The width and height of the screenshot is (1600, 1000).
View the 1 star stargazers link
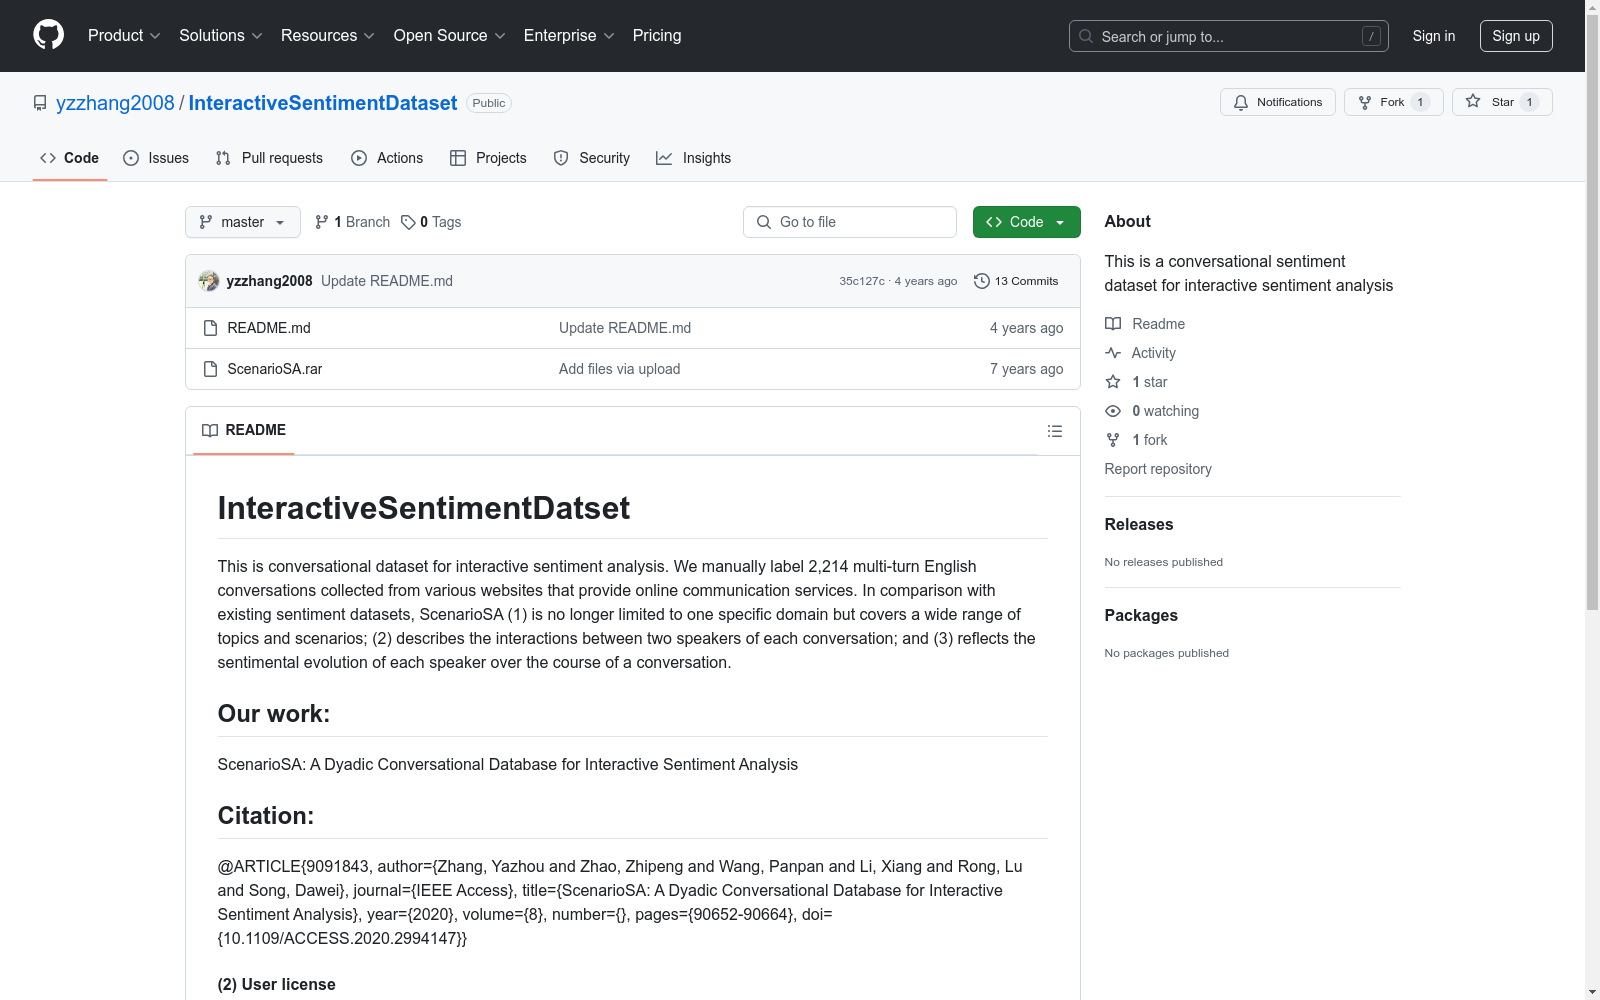(x=1136, y=382)
